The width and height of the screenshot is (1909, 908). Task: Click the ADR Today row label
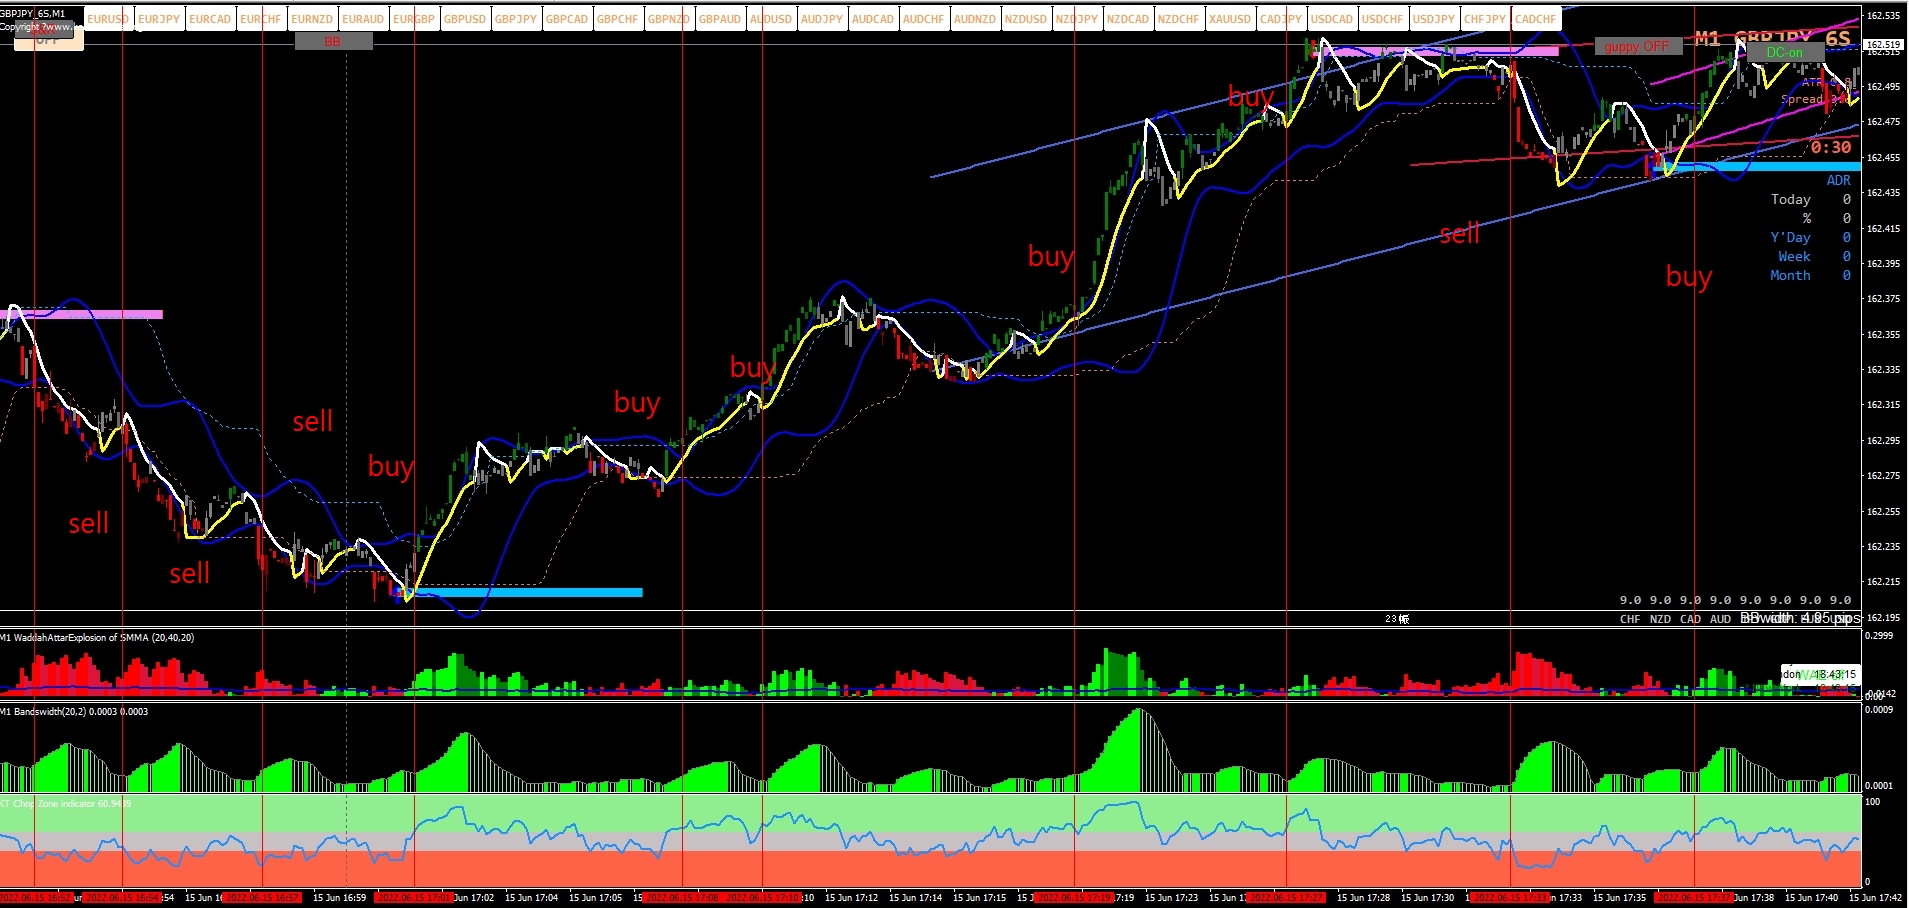point(1790,199)
